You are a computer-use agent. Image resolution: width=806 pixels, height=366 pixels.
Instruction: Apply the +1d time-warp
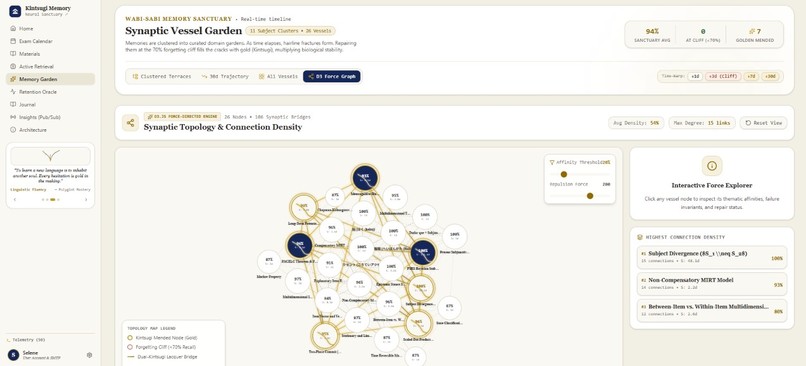tap(694, 76)
